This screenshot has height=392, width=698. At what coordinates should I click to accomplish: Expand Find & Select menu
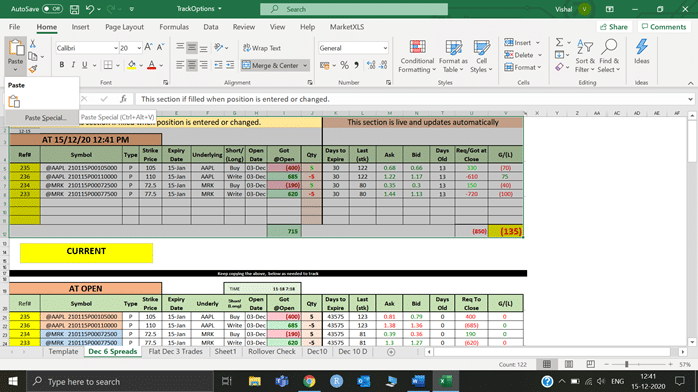click(609, 56)
